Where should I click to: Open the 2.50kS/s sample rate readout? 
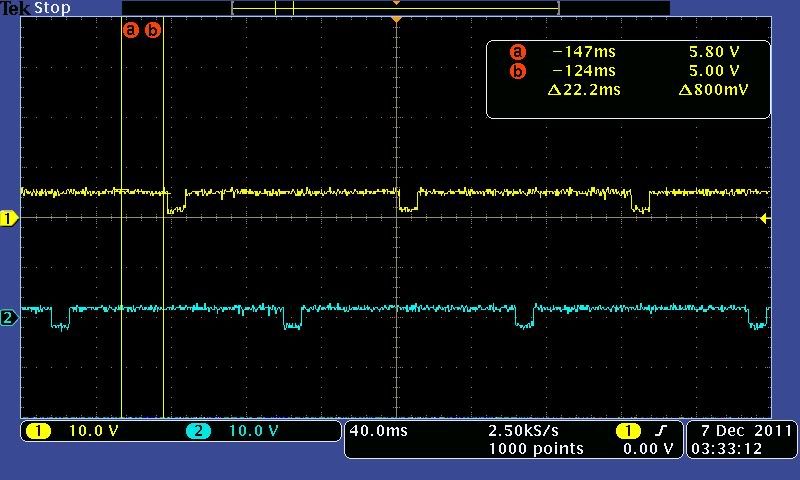point(523,430)
